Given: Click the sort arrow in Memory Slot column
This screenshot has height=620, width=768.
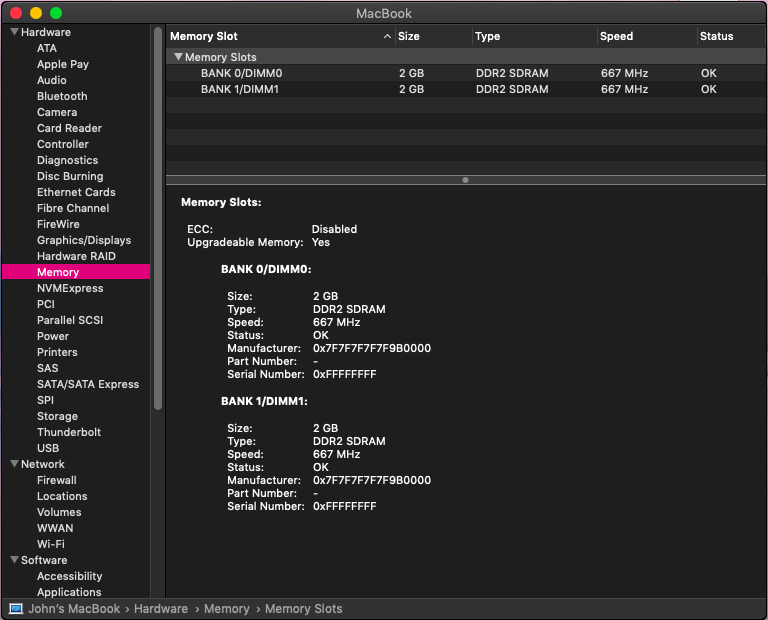Looking at the screenshot, I should tap(387, 36).
